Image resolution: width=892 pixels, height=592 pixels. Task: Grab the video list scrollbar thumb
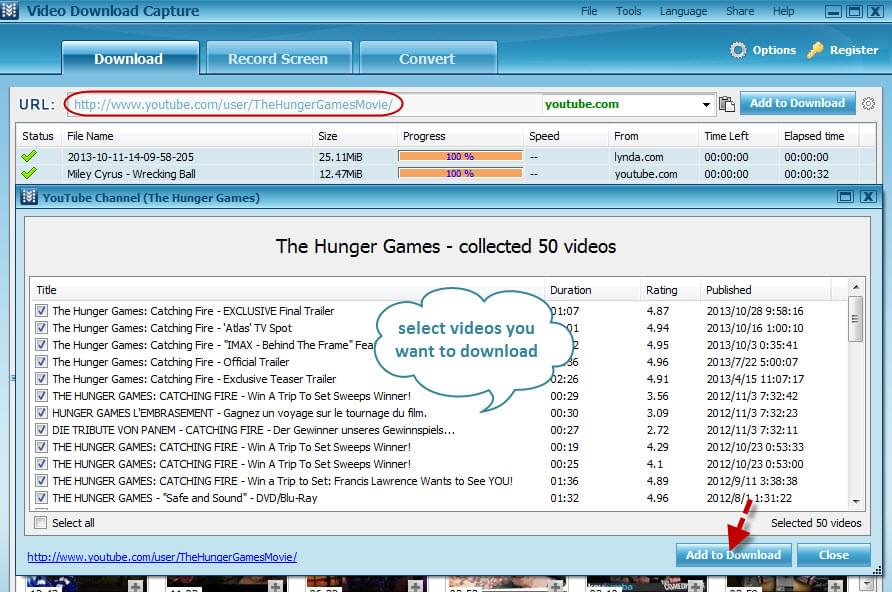tap(855, 319)
